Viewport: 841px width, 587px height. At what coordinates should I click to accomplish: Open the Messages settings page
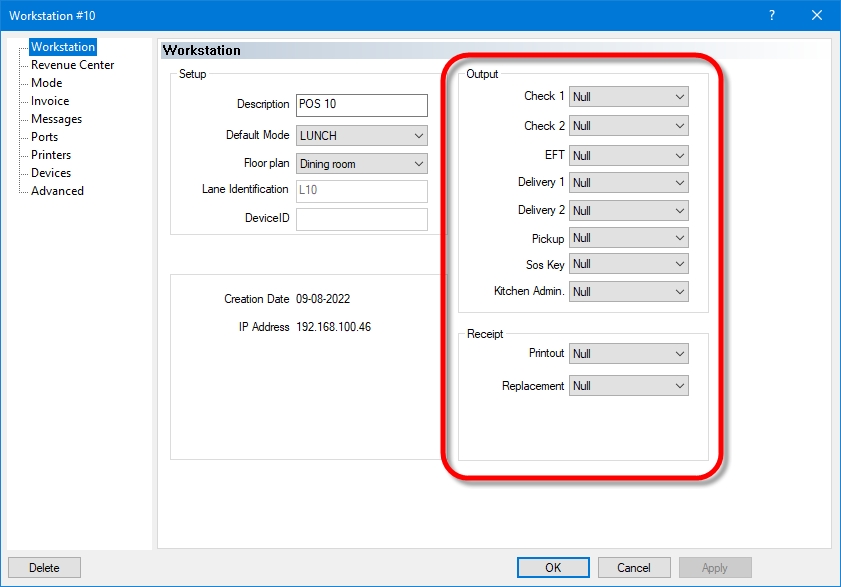pyautogui.click(x=56, y=119)
